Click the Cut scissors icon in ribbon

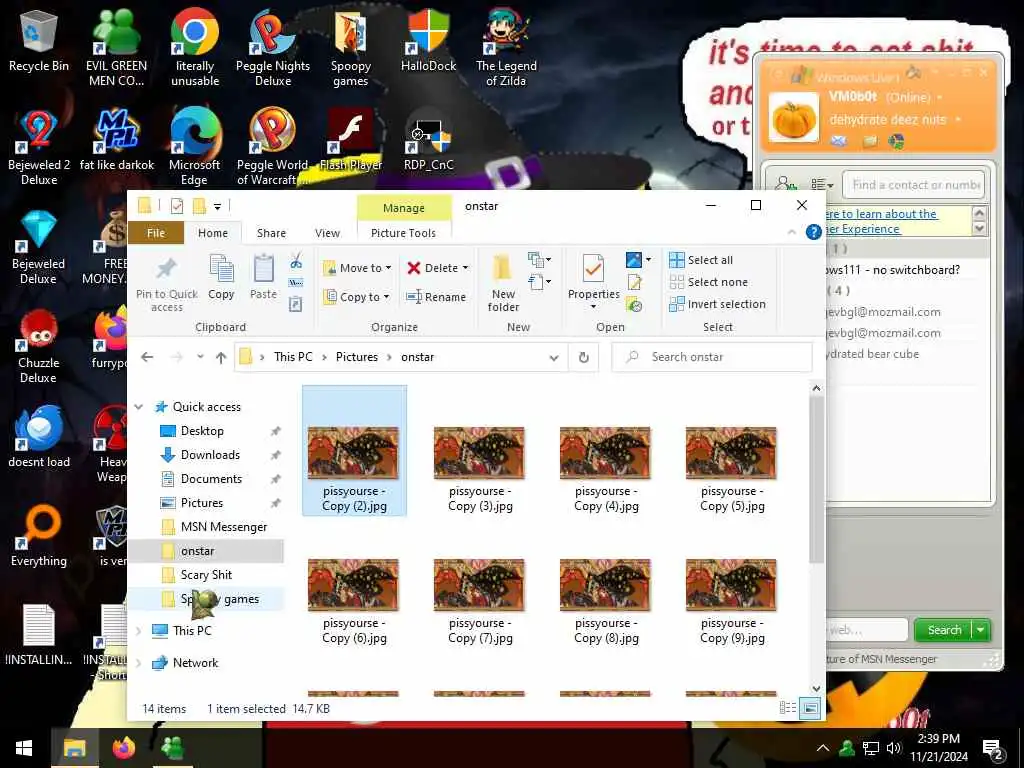point(296,261)
